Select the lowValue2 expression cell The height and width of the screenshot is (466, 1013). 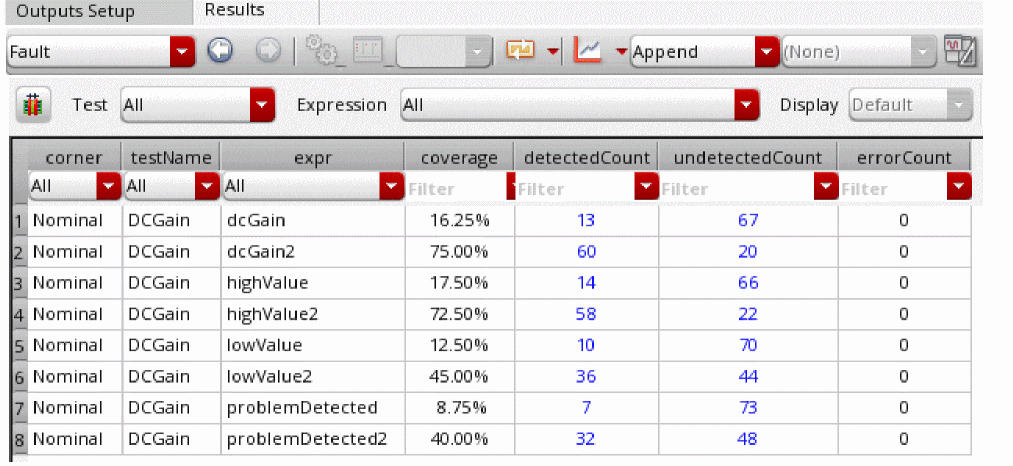tap(313, 376)
